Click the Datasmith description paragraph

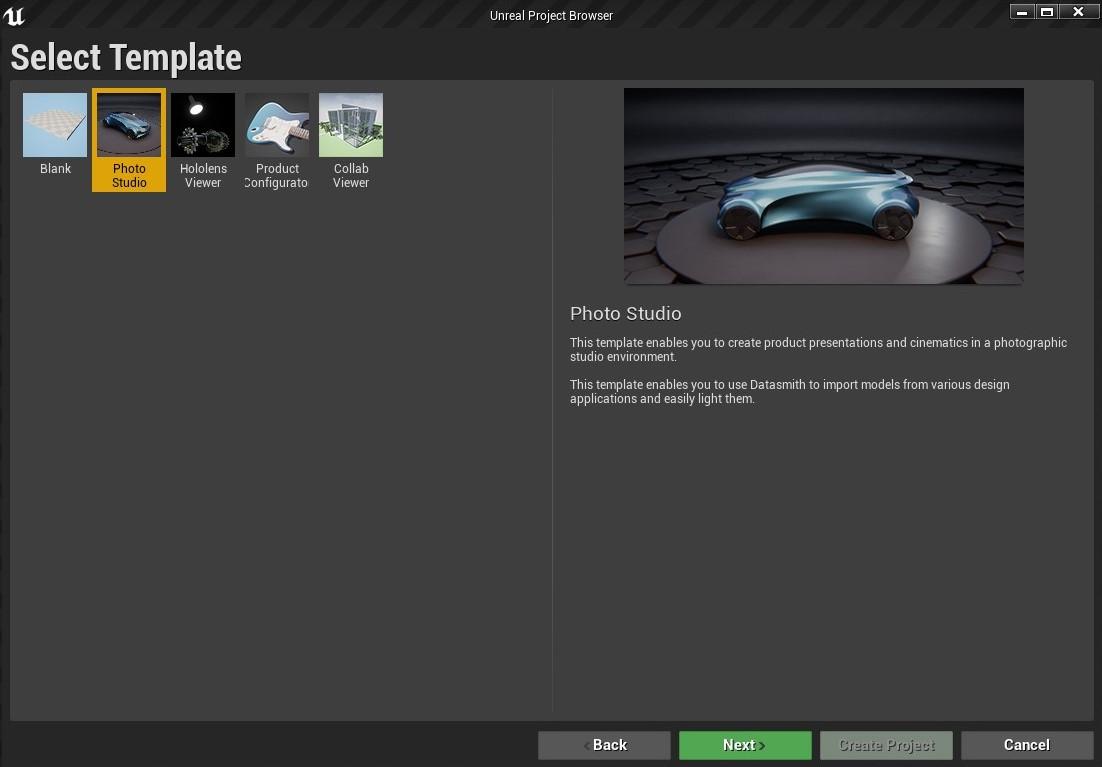coord(789,392)
